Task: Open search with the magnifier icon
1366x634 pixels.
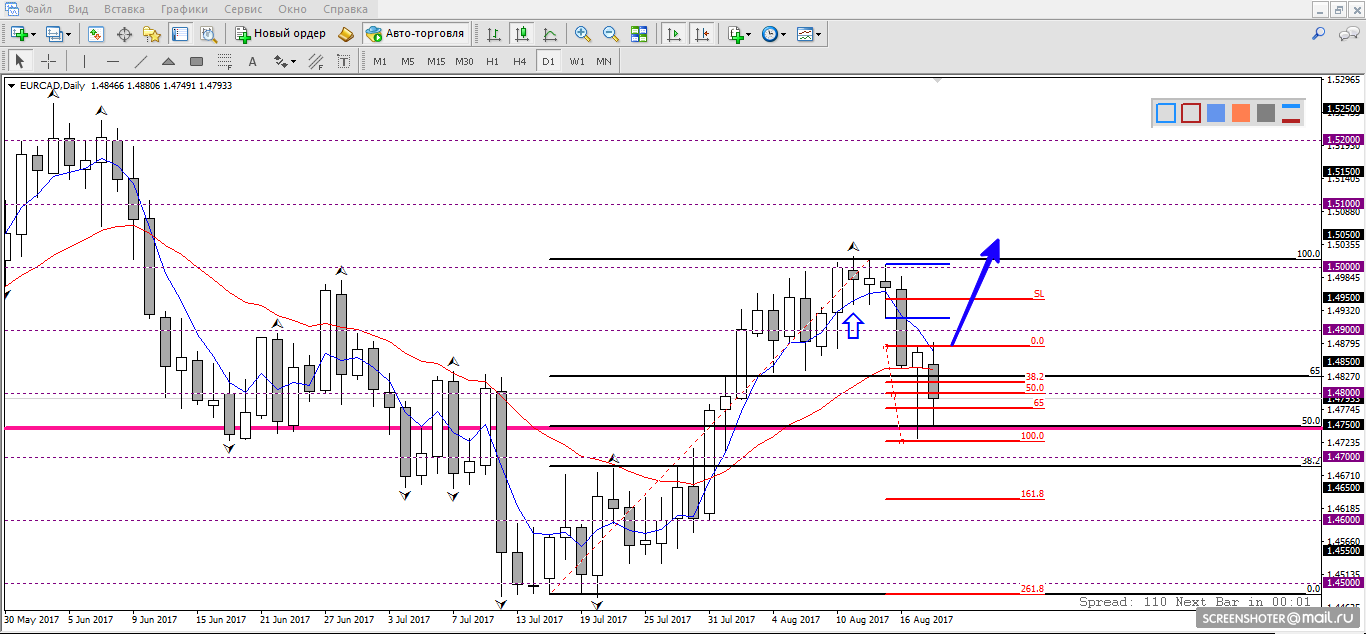Action: pyautogui.click(x=1319, y=34)
